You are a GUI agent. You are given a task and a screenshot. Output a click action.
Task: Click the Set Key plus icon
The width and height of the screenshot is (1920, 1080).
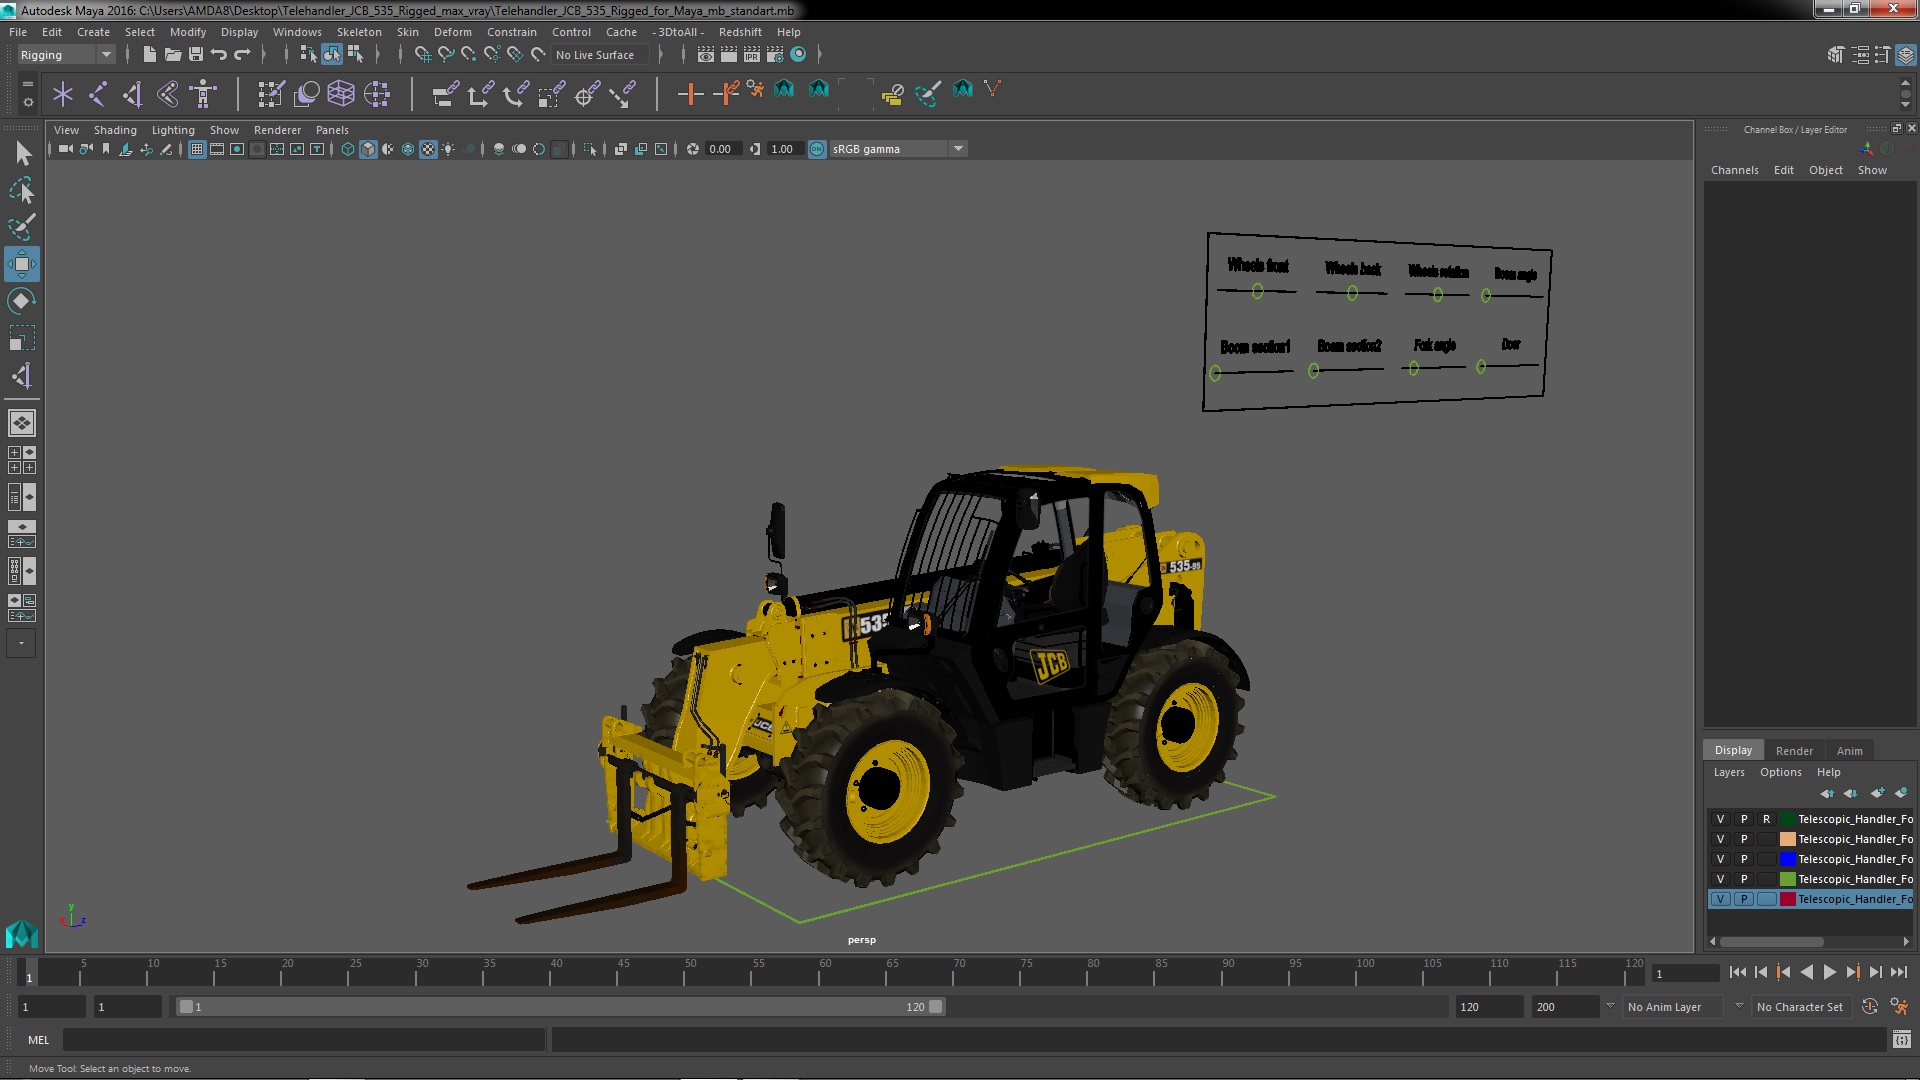pos(690,94)
